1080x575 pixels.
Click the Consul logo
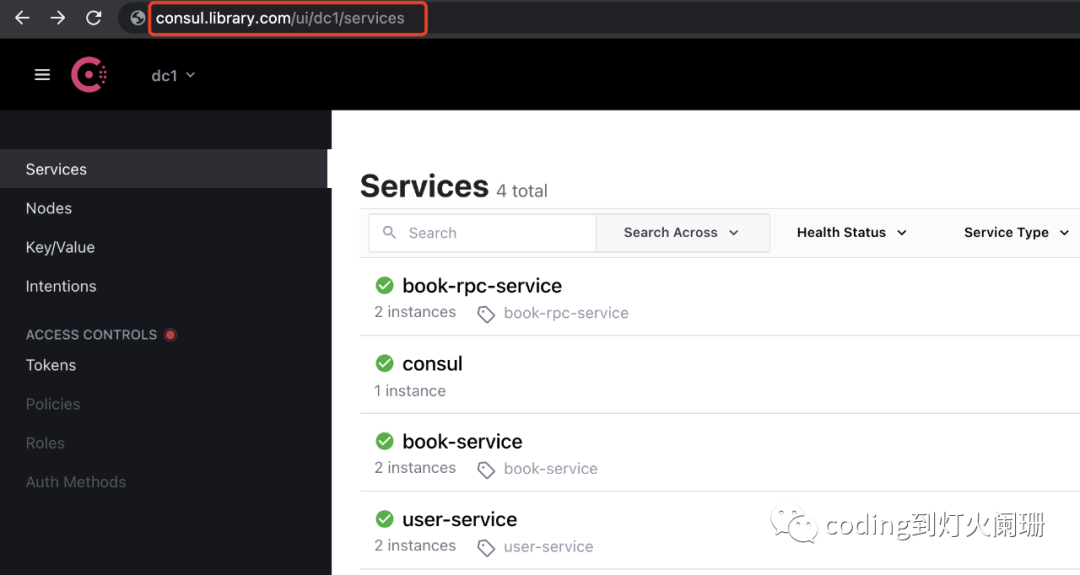pyautogui.click(x=89, y=74)
